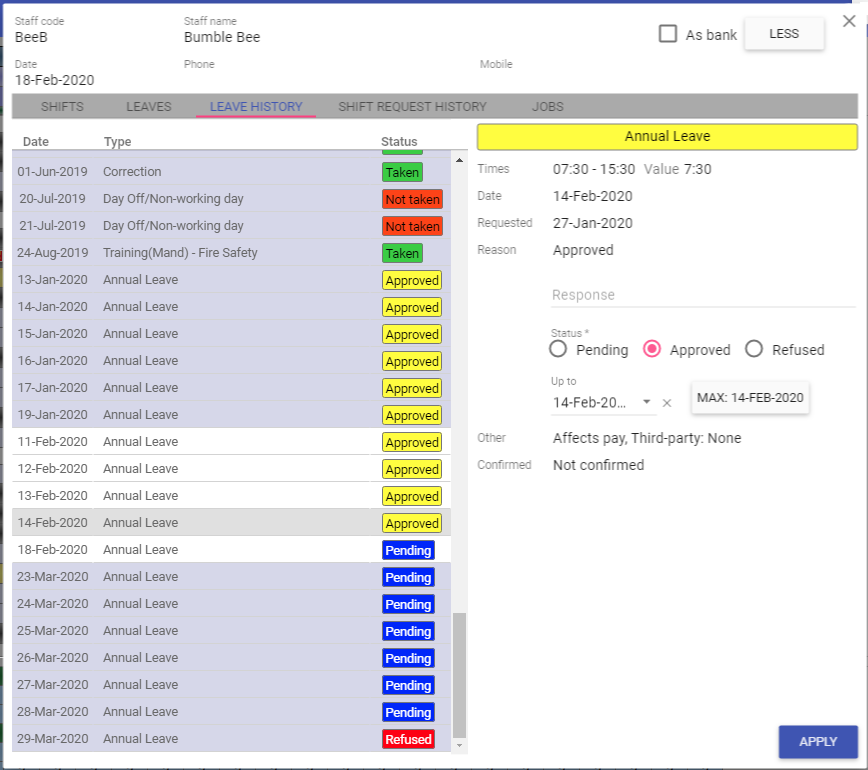Close the staff details dialog
Image resolution: width=868 pixels, height=770 pixels.
coord(849,21)
